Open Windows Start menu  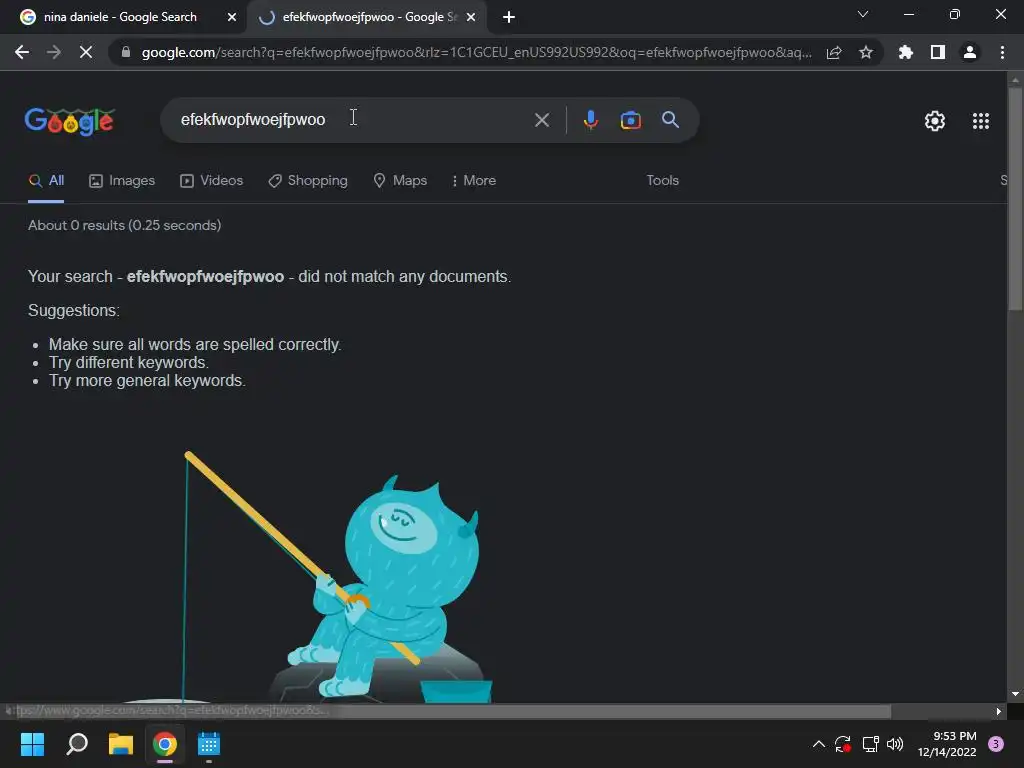(32, 744)
